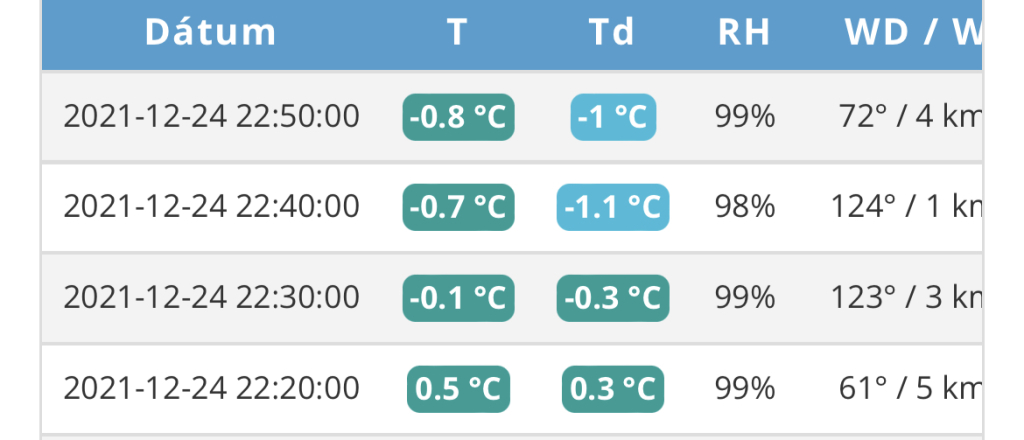Click the -1.1 °C dew point badge
This screenshot has width=1024, height=440.
click(613, 208)
